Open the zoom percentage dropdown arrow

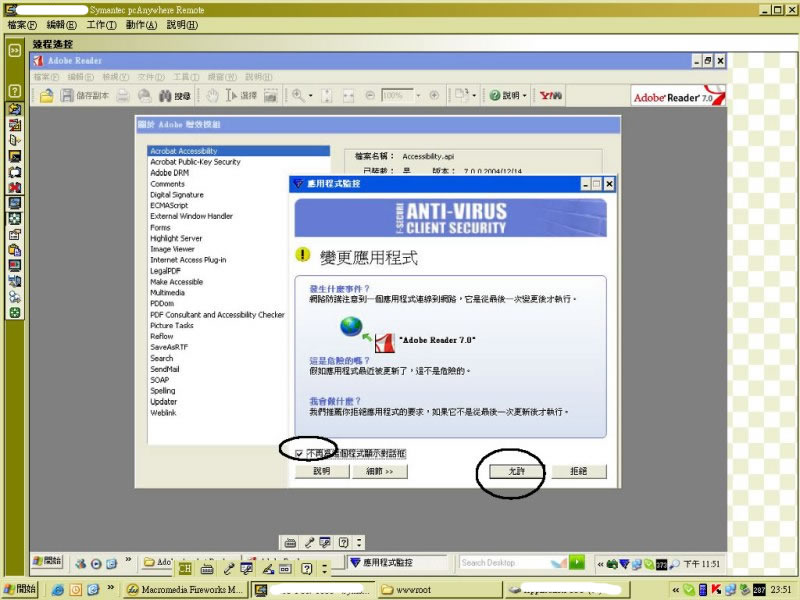[418, 95]
